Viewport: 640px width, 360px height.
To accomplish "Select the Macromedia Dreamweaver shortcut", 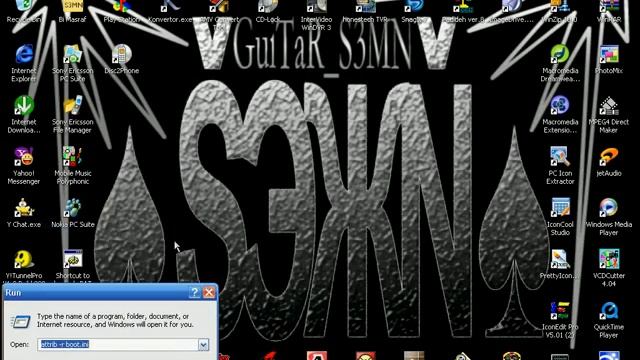I will click(560, 63).
